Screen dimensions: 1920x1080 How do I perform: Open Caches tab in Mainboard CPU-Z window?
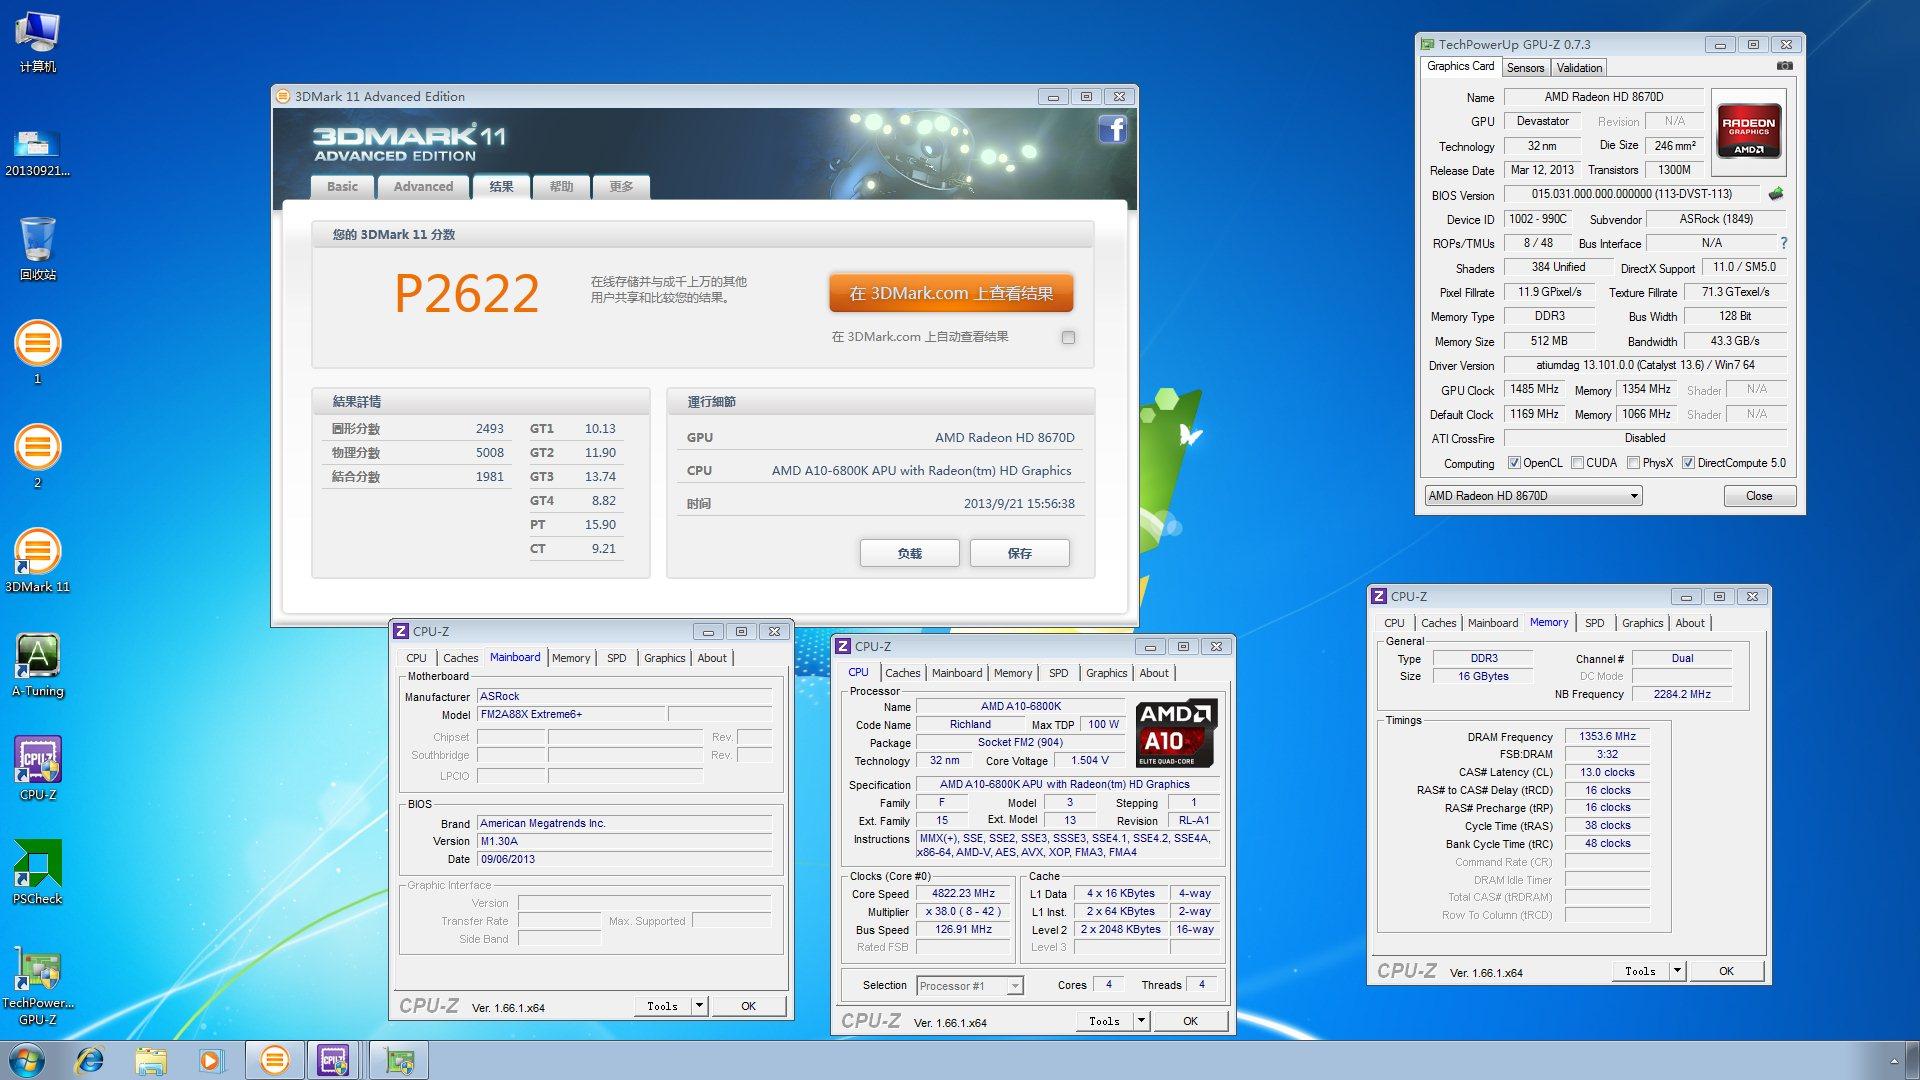[460, 658]
